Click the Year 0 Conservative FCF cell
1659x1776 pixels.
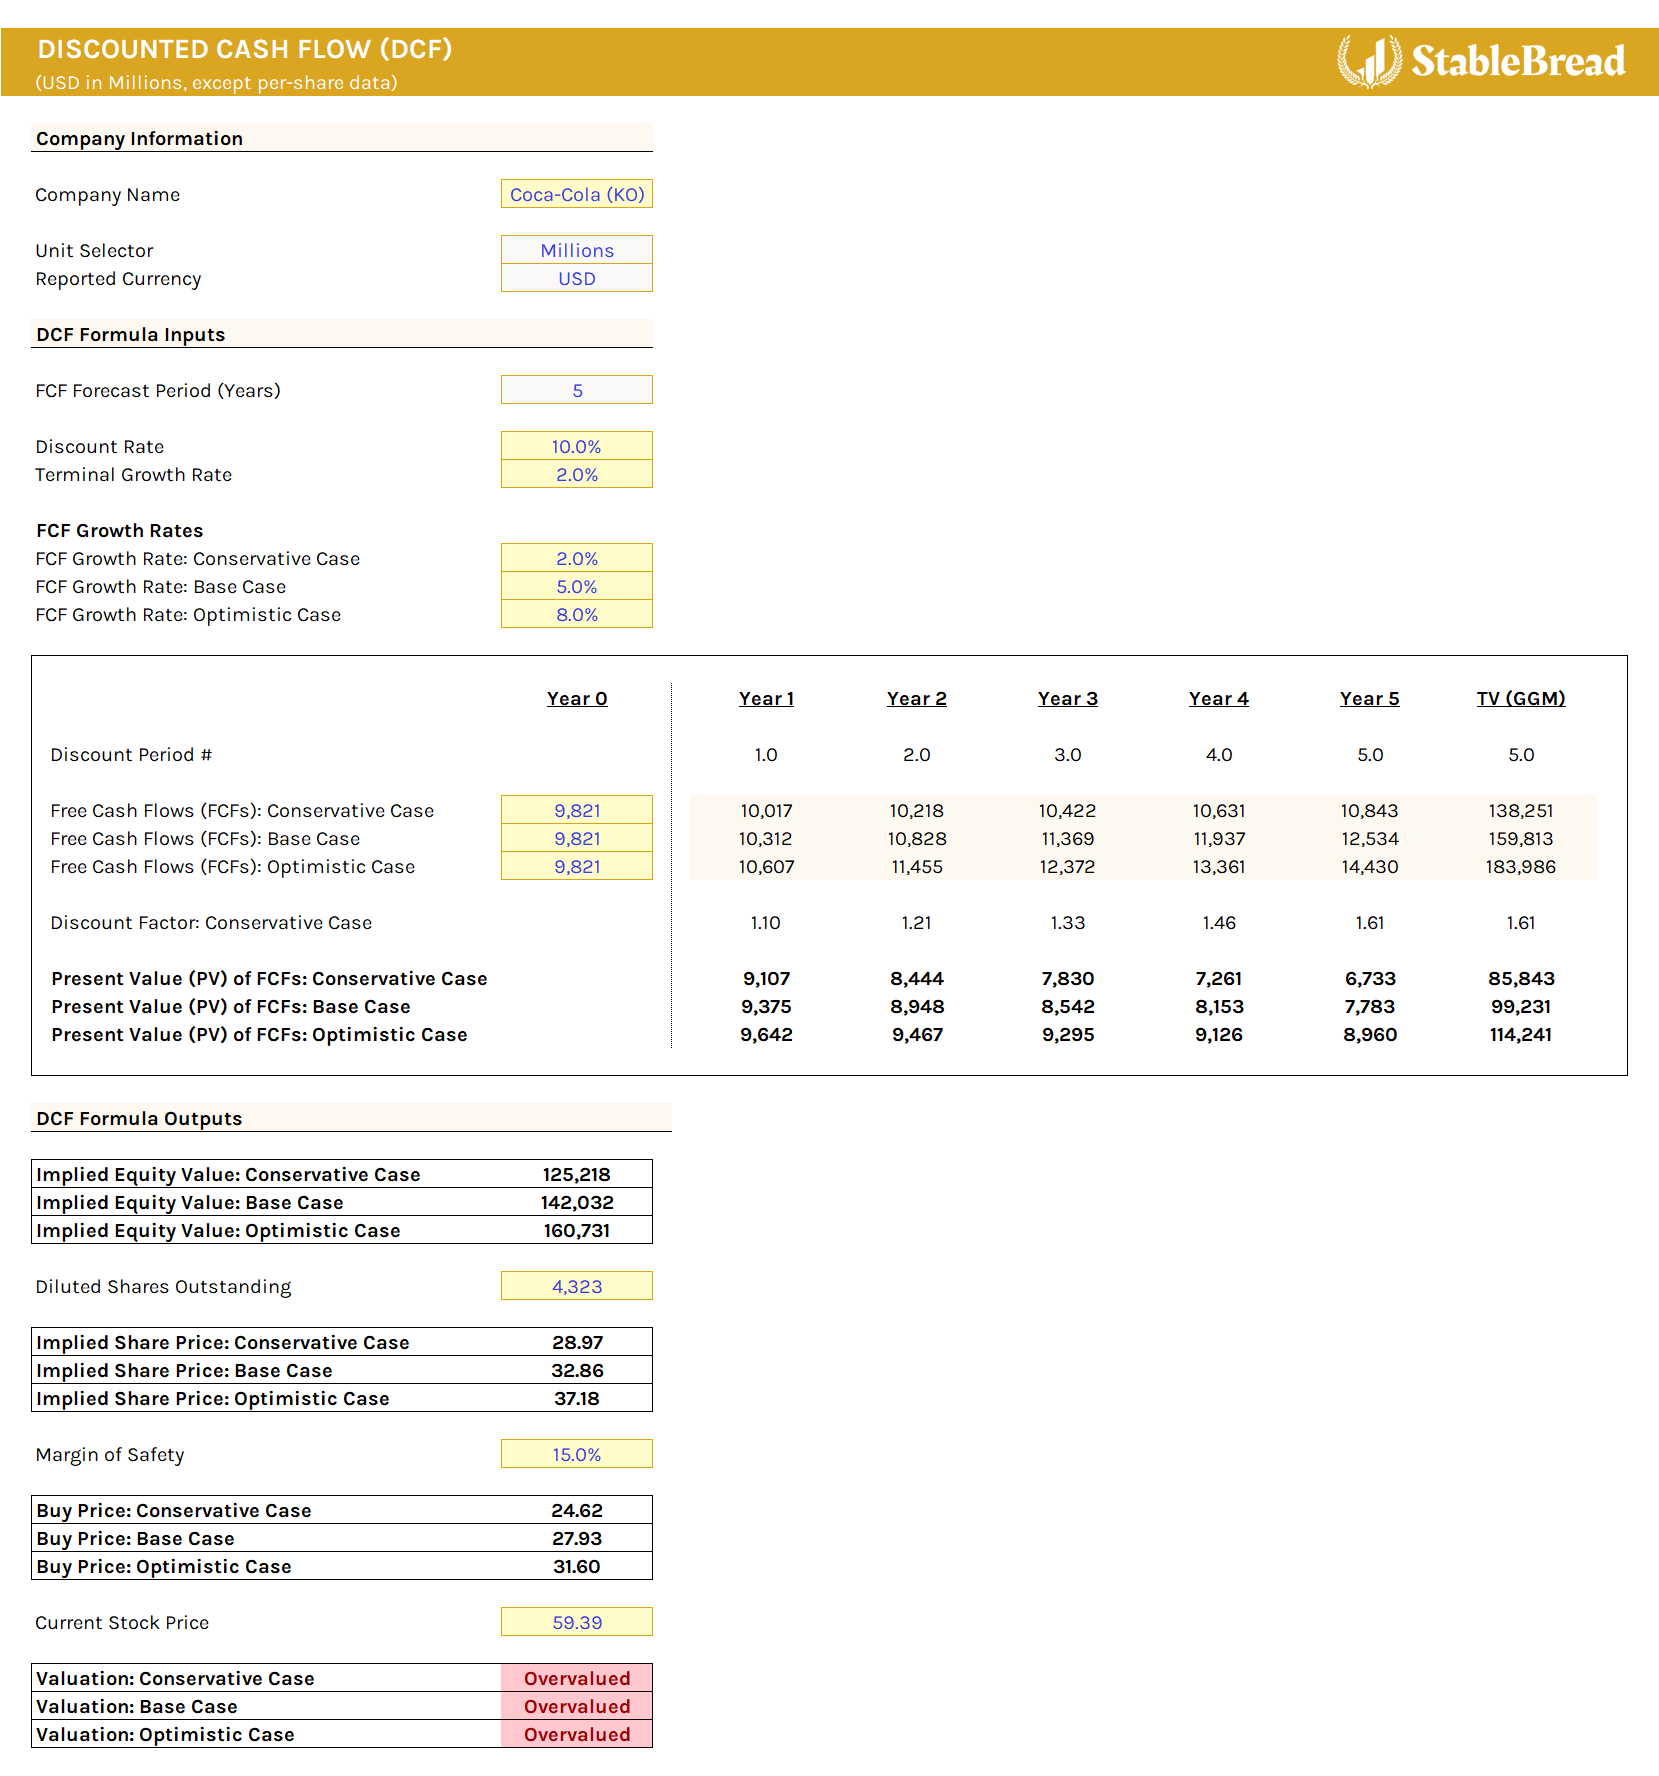pyautogui.click(x=576, y=810)
